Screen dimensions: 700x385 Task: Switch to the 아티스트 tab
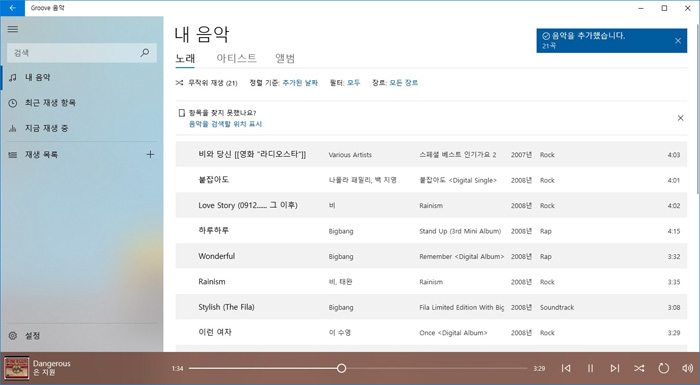pos(236,58)
